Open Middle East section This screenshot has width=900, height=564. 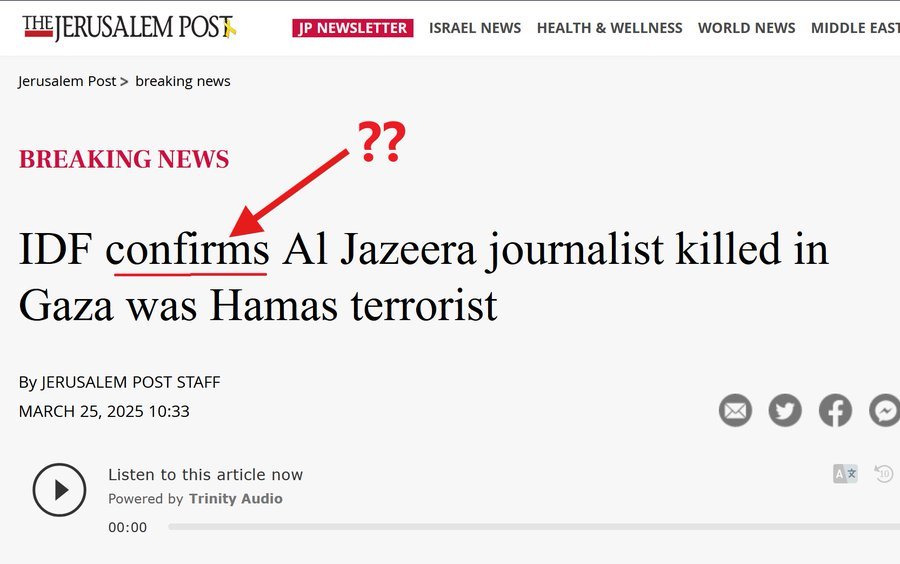(x=855, y=28)
